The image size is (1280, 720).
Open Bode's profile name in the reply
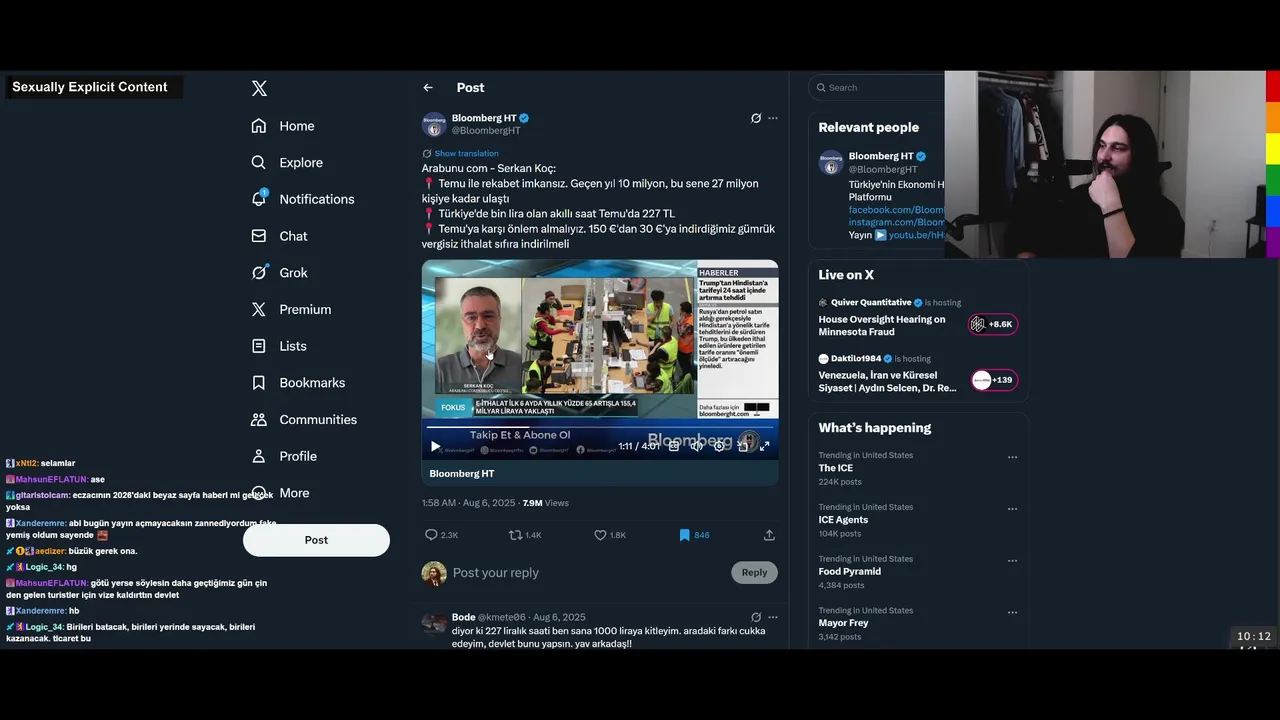coord(463,617)
